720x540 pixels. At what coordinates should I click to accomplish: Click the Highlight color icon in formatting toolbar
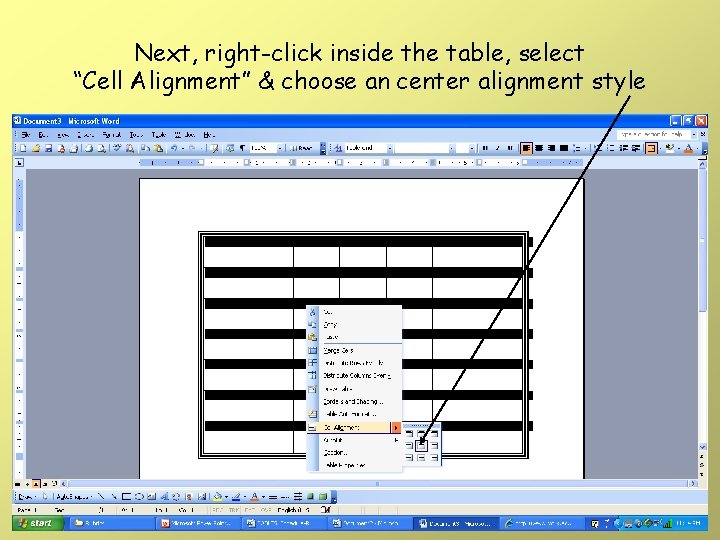[x=669, y=148]
